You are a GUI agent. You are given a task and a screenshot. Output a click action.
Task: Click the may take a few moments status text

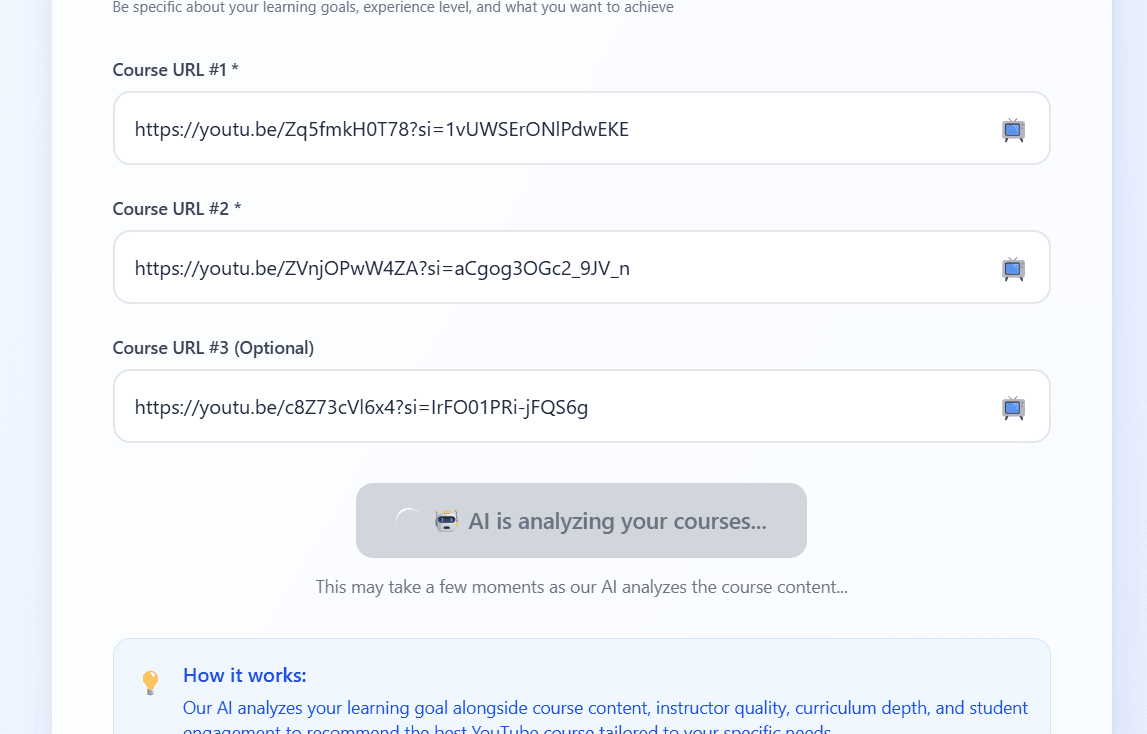coord(580,587)
